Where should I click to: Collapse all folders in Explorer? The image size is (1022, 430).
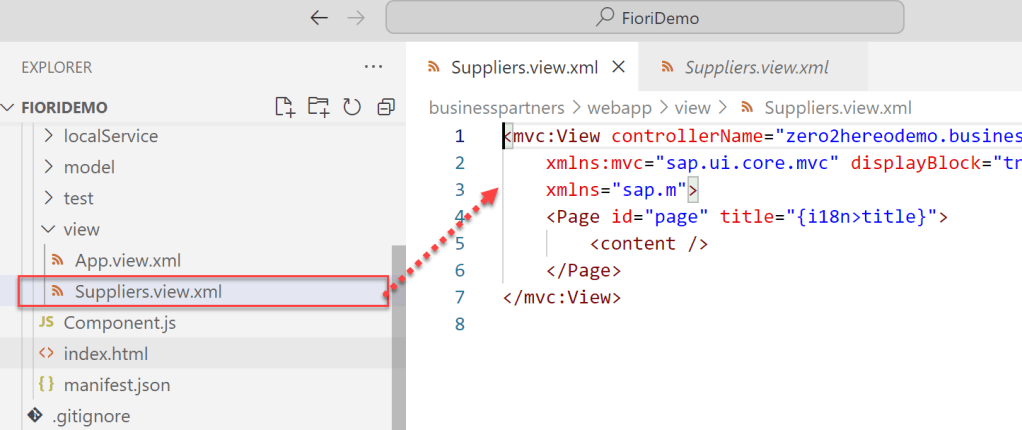click(x=385, y=107)
